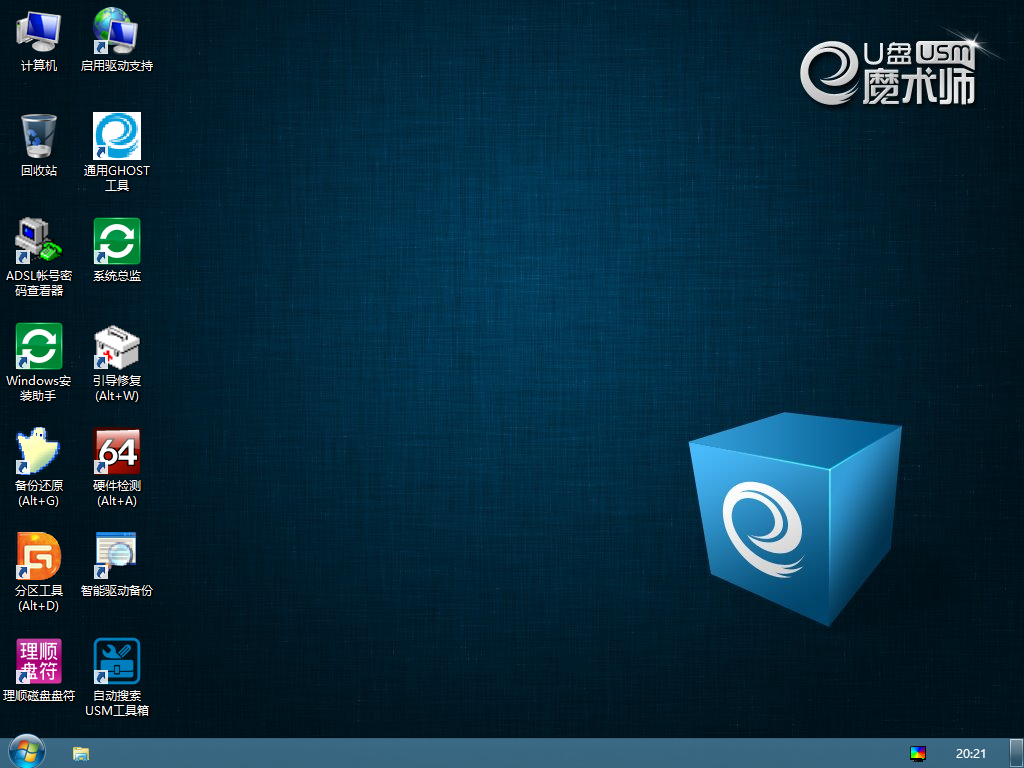Click the 20:21 taskbar clock
1024x768 pixels.
click(x=970, y=754)
